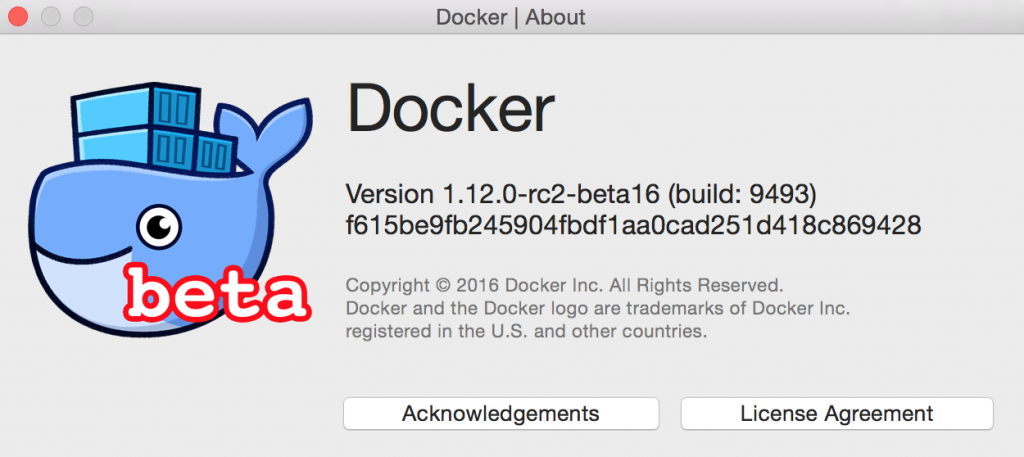Open the License Agreement

(837, 413)
